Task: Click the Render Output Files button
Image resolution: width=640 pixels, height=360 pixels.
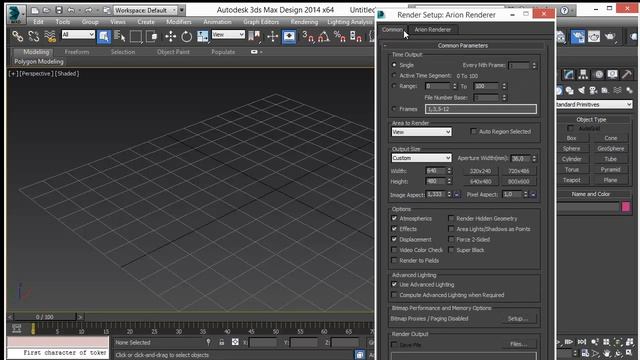Action: tap(518, 344)
